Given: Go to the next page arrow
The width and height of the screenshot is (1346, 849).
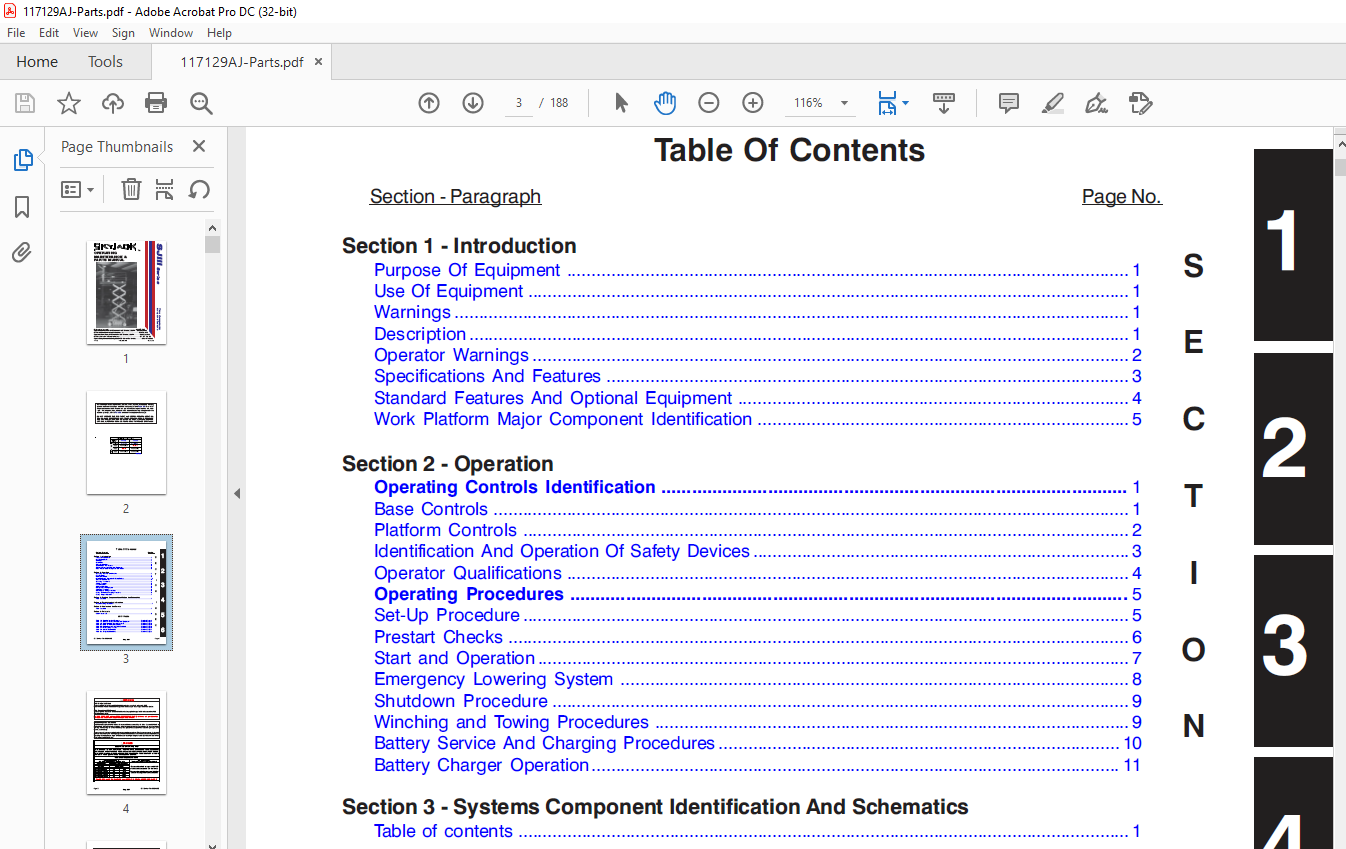Looking at the screenshot, I should [473, 103].
